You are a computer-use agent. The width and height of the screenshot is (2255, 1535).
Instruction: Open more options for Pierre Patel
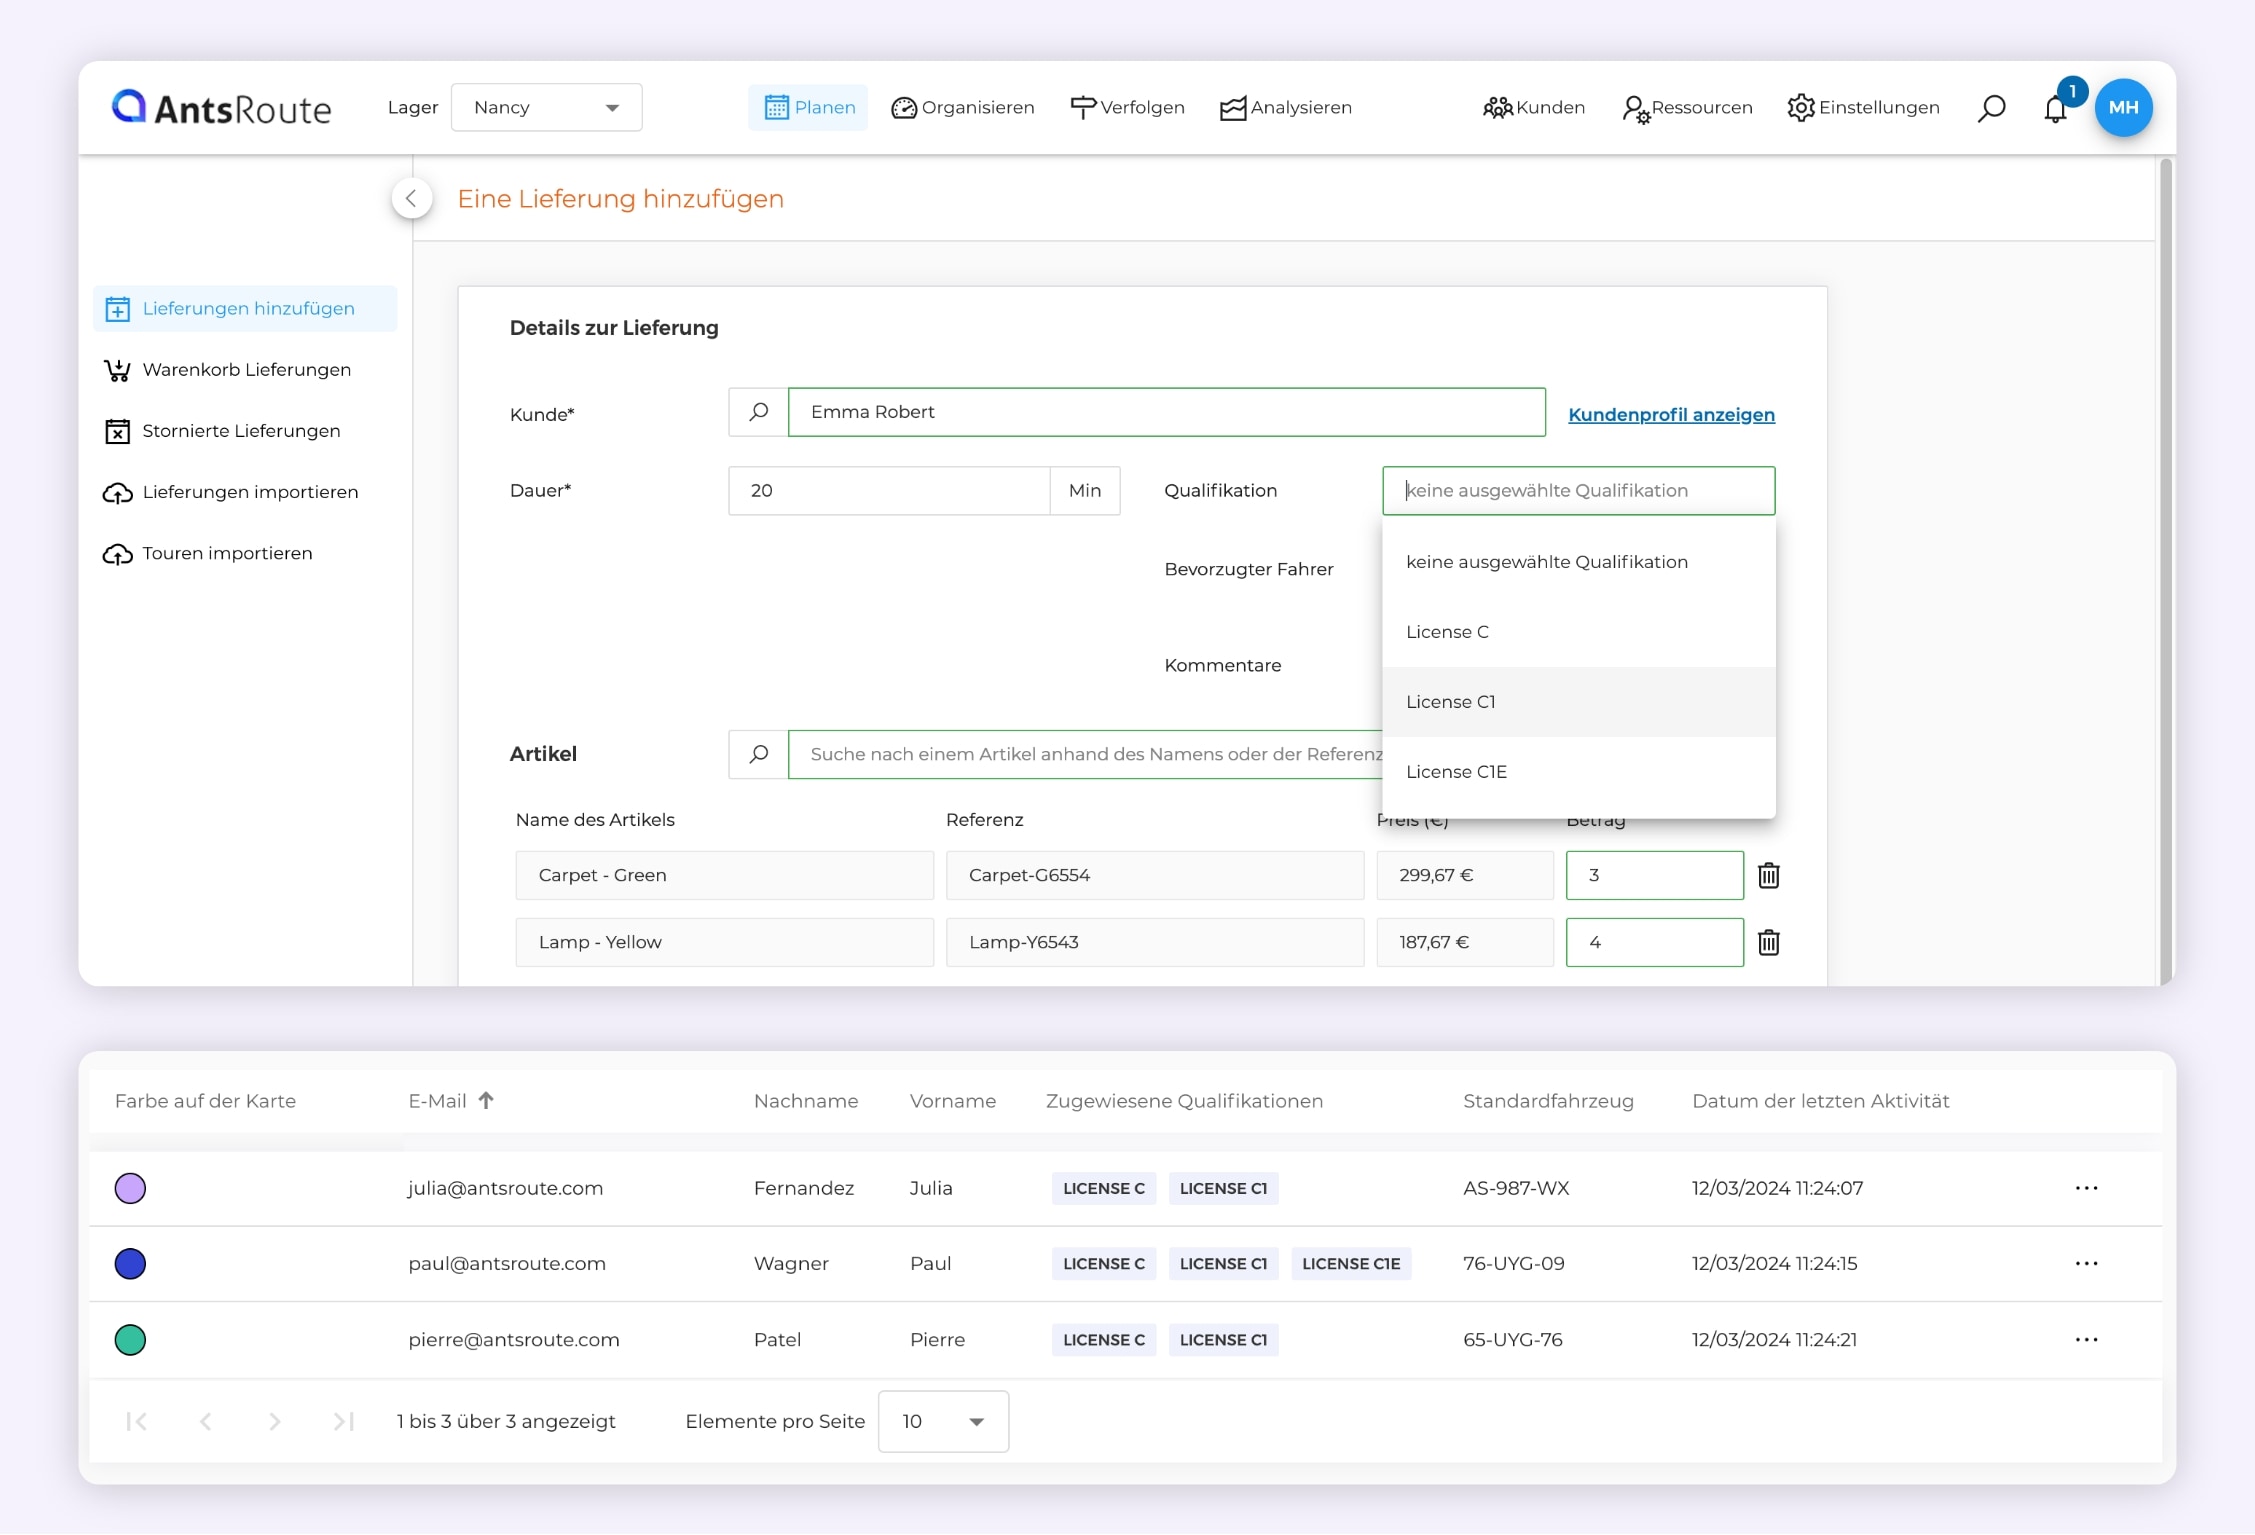tap(2085, 1339)
